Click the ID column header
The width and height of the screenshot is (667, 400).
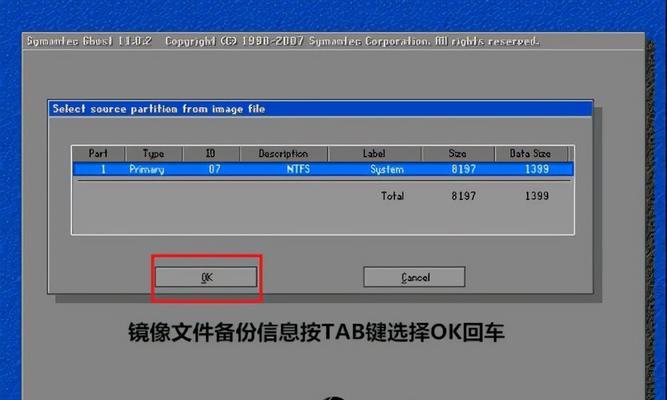click(x=210, y=154)
